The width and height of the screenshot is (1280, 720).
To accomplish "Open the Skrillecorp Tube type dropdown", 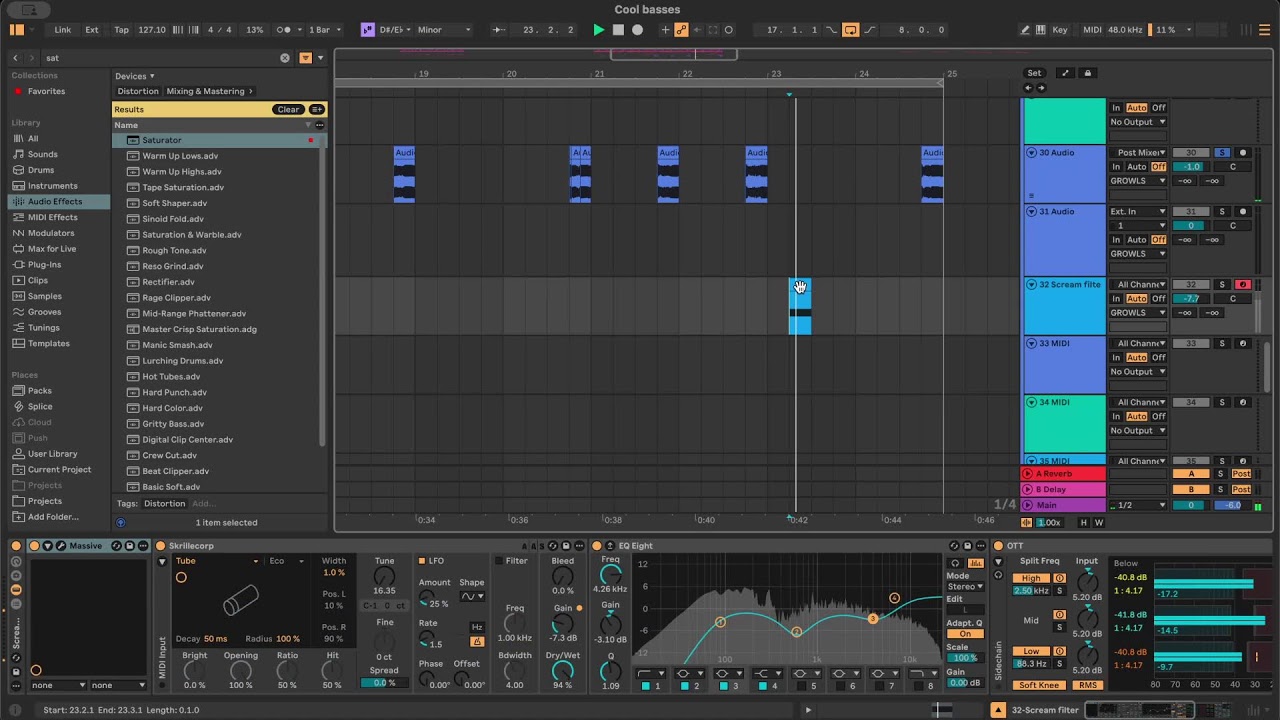I will [x=218, y=561].
